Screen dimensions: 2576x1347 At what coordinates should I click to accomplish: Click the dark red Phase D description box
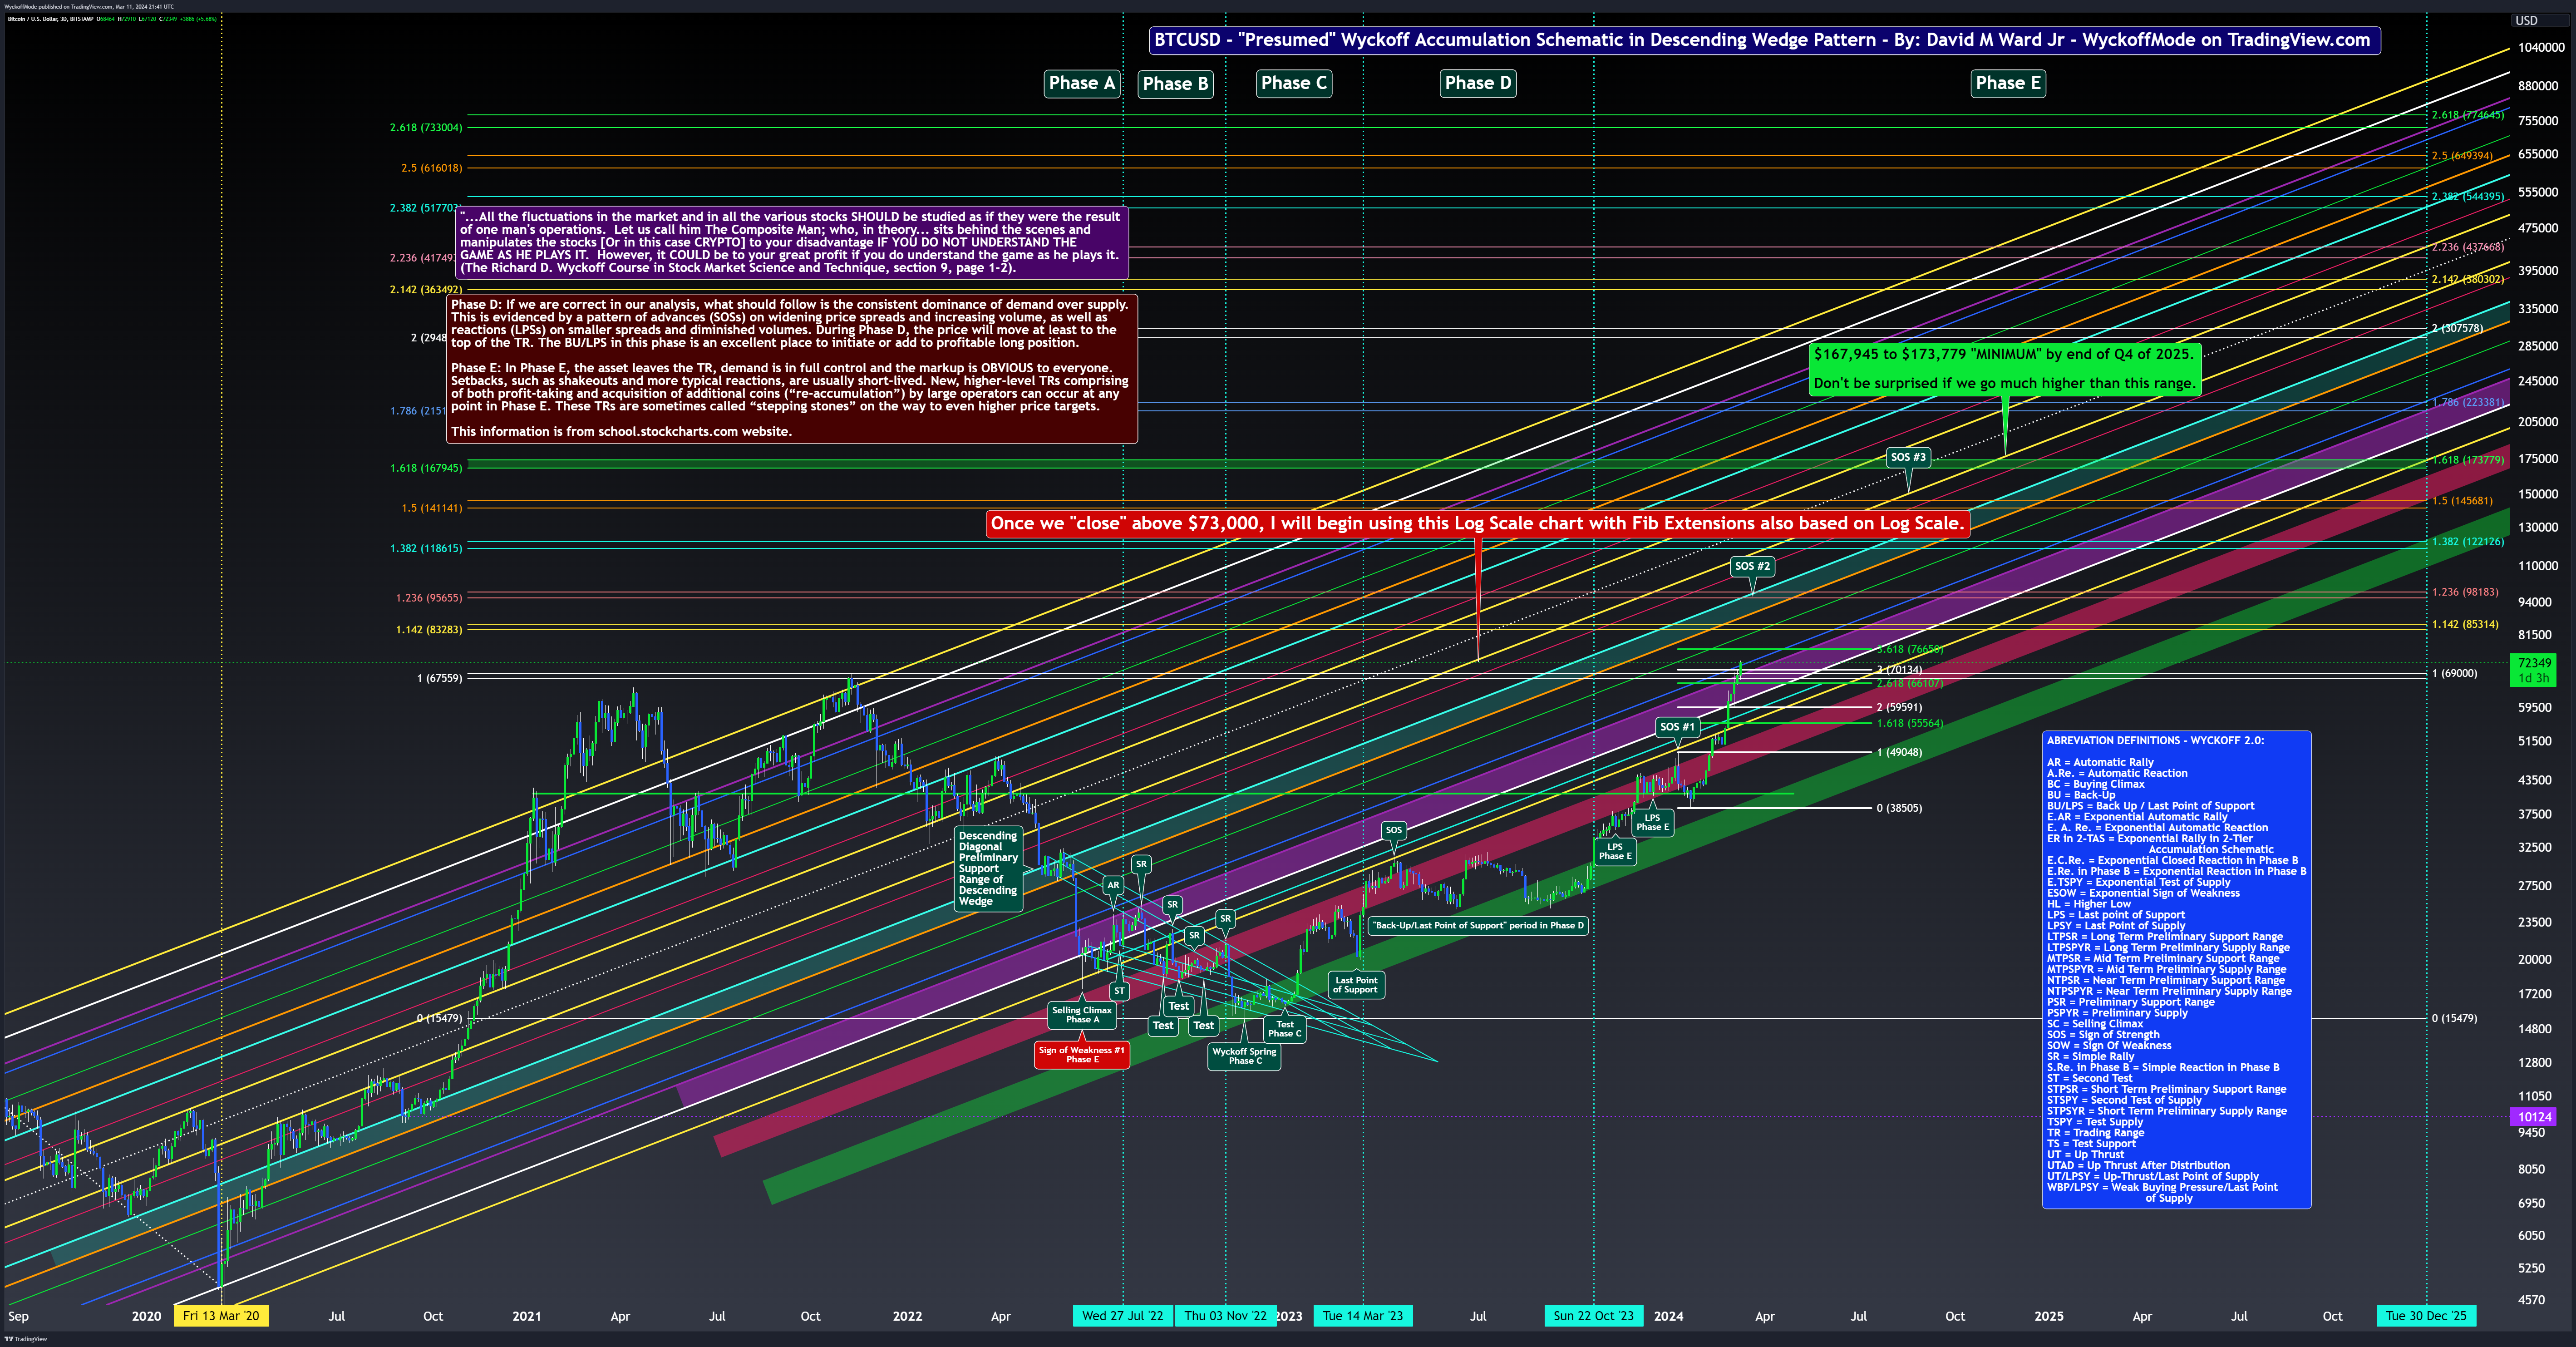tap(792, 368)
